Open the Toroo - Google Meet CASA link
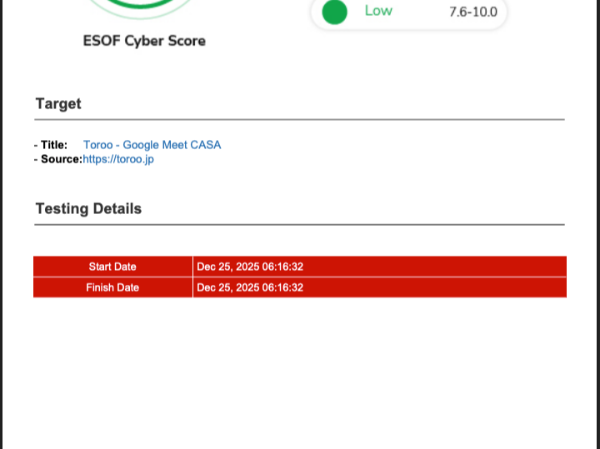600x449 pixels. pos(152,145)
